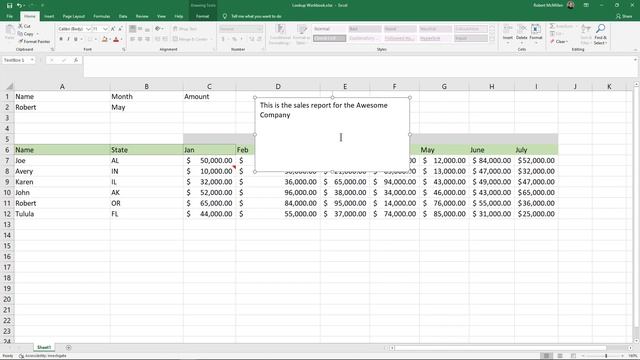Click Robert McMillan account picture
This screenshot has height=360, width=640.
click(x=571, y=5)
